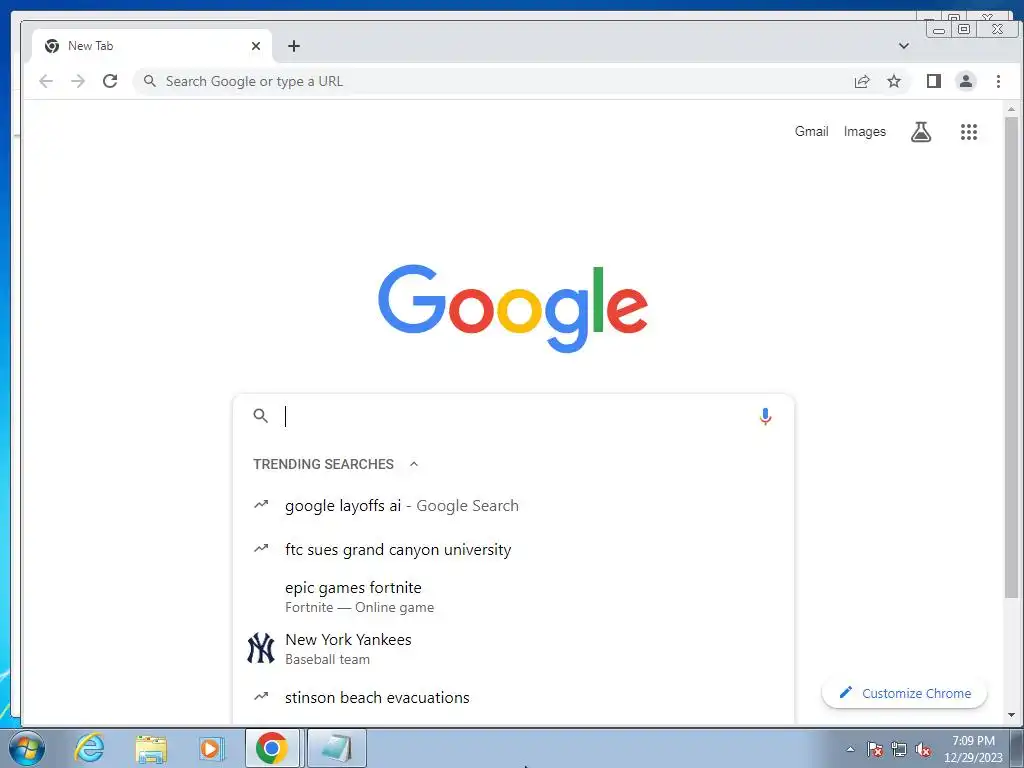Image resolution: width=1024 pixels, height=768 pixels.
Task: Close the New Tab tab
Action: 256,46
